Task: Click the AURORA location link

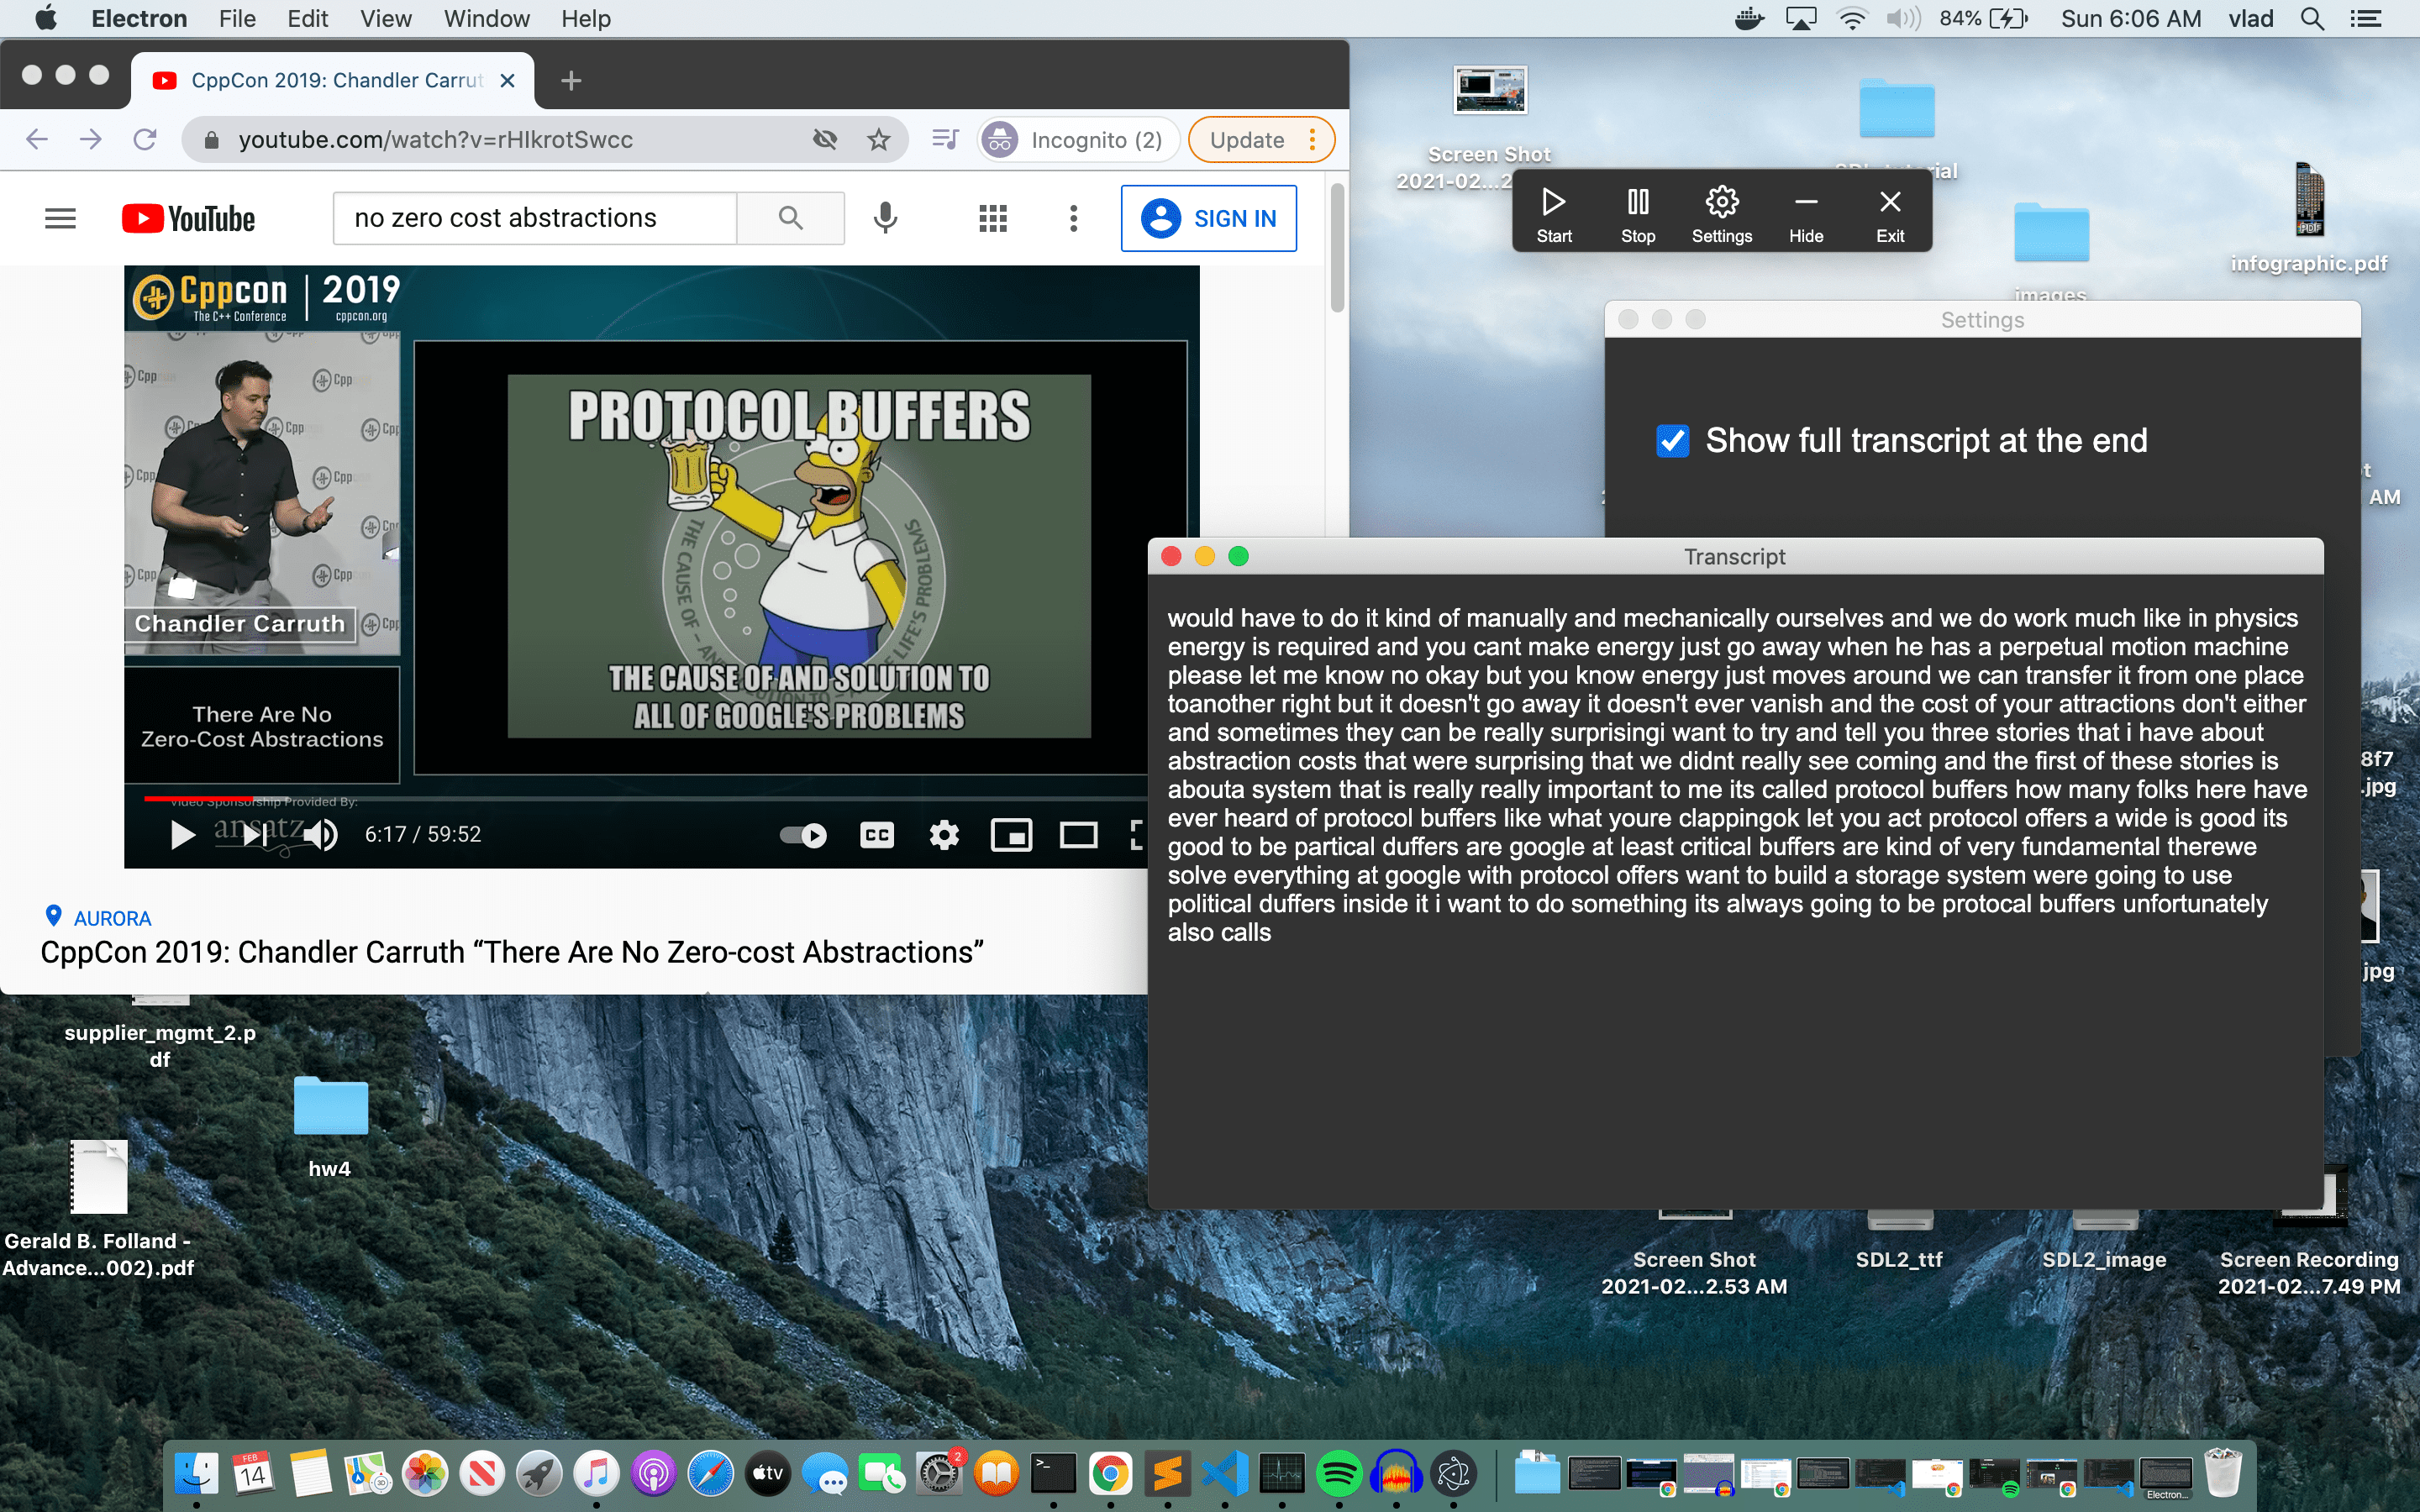Action: [111, 918]
